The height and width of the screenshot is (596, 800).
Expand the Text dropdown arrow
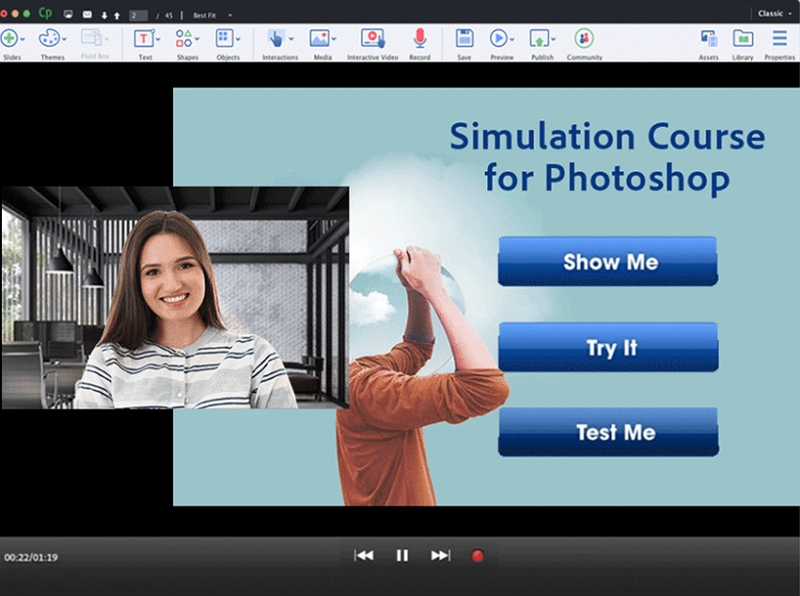(x=158, y=39)
